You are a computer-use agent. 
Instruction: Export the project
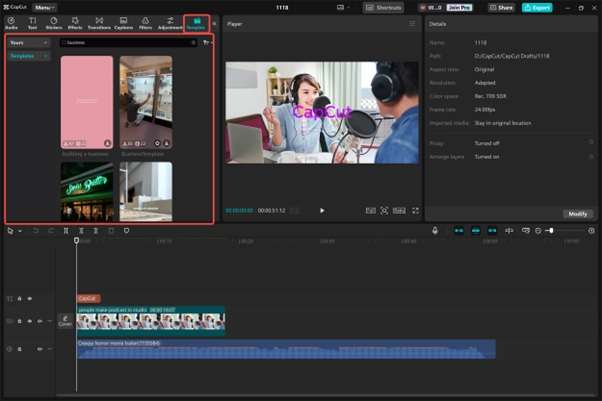pos(537,7)
